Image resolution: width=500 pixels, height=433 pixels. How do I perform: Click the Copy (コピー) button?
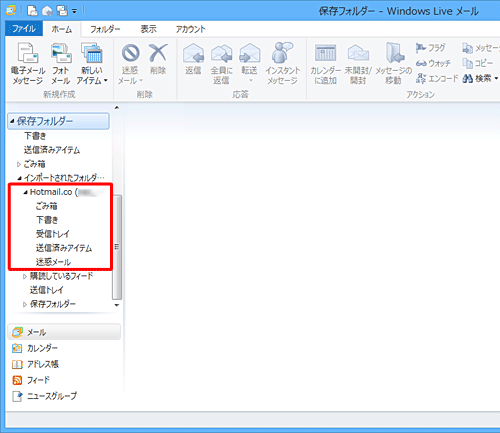(478, 63)
